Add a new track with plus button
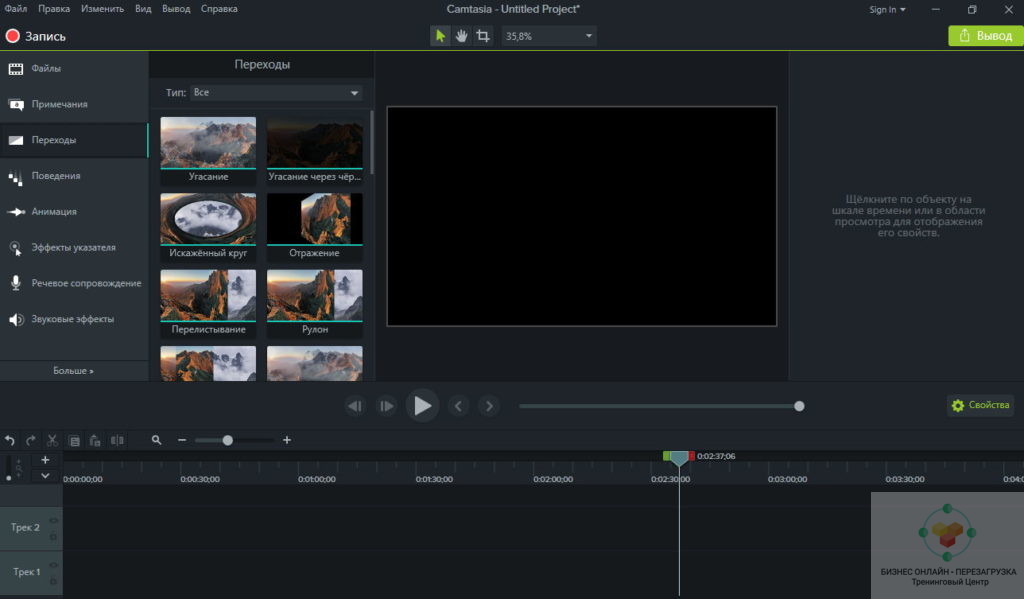Image resolution: width=1024 pixels, height=599 pixels. pos(45,460)
